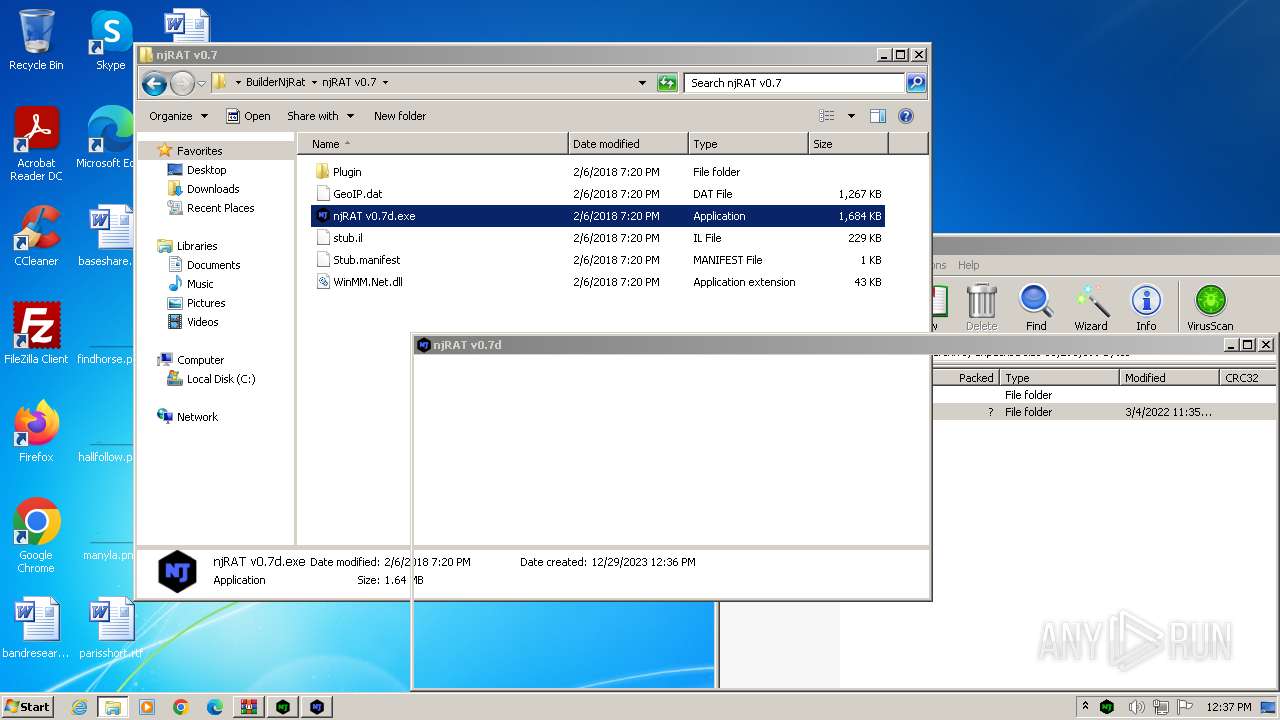Click the Help menu in WinRAR
1280x720 pixels.
coord(968,265)
